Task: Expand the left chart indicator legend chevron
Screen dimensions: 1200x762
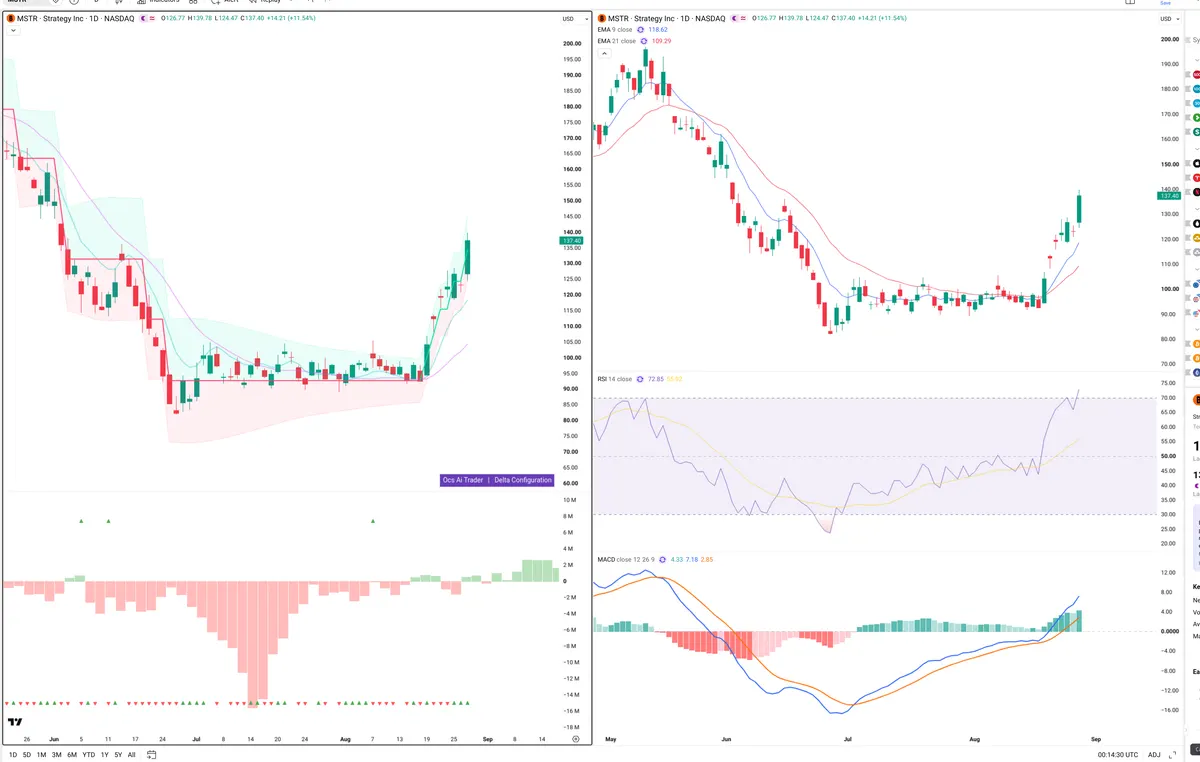Action: (x=13, y=31)
